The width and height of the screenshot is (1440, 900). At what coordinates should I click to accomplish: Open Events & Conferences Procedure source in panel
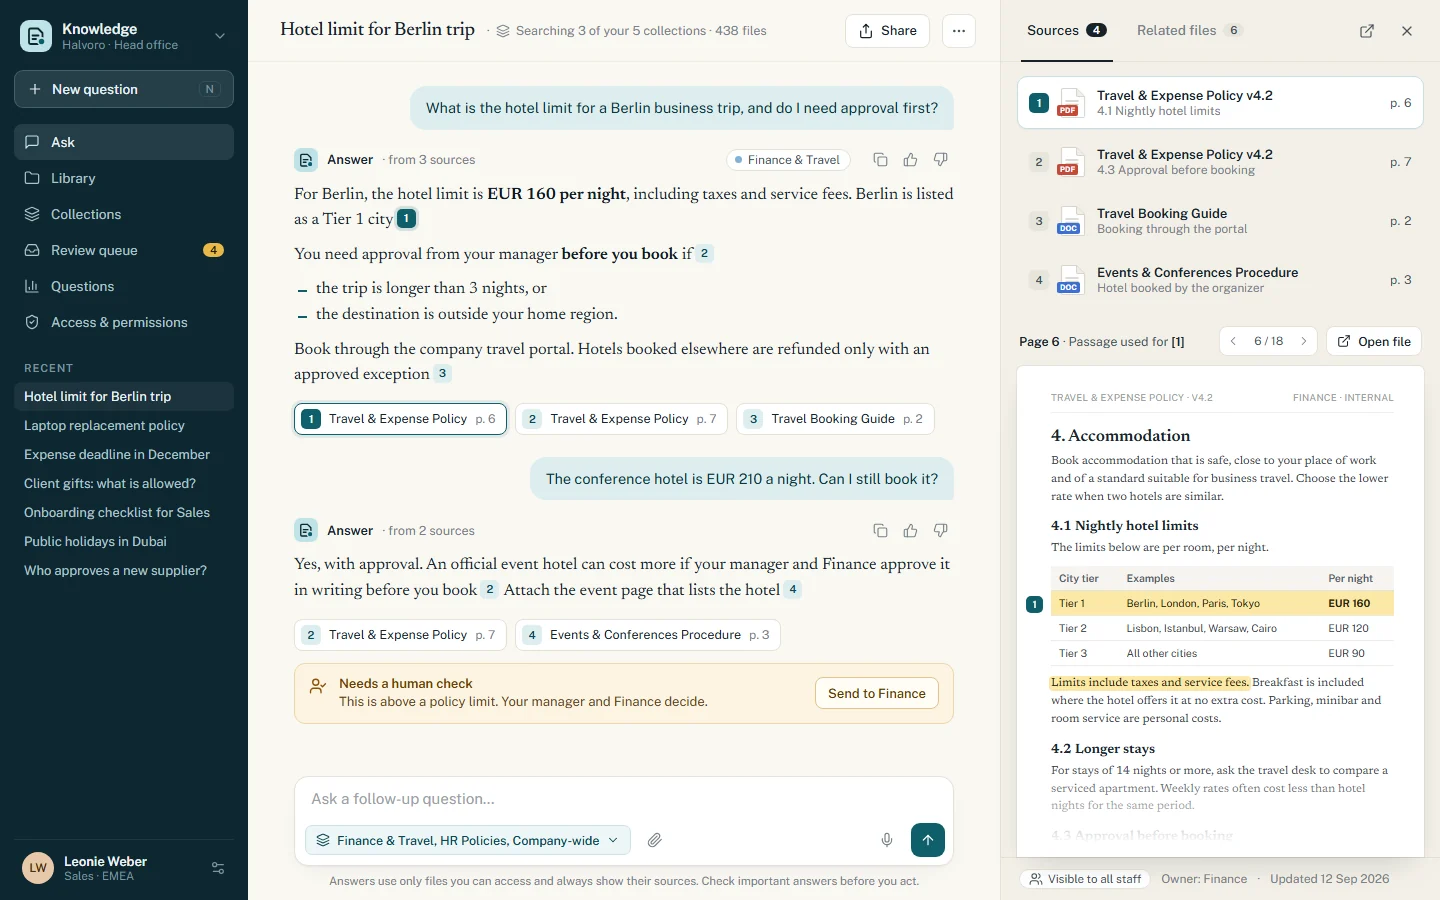tap(1220, 280)
